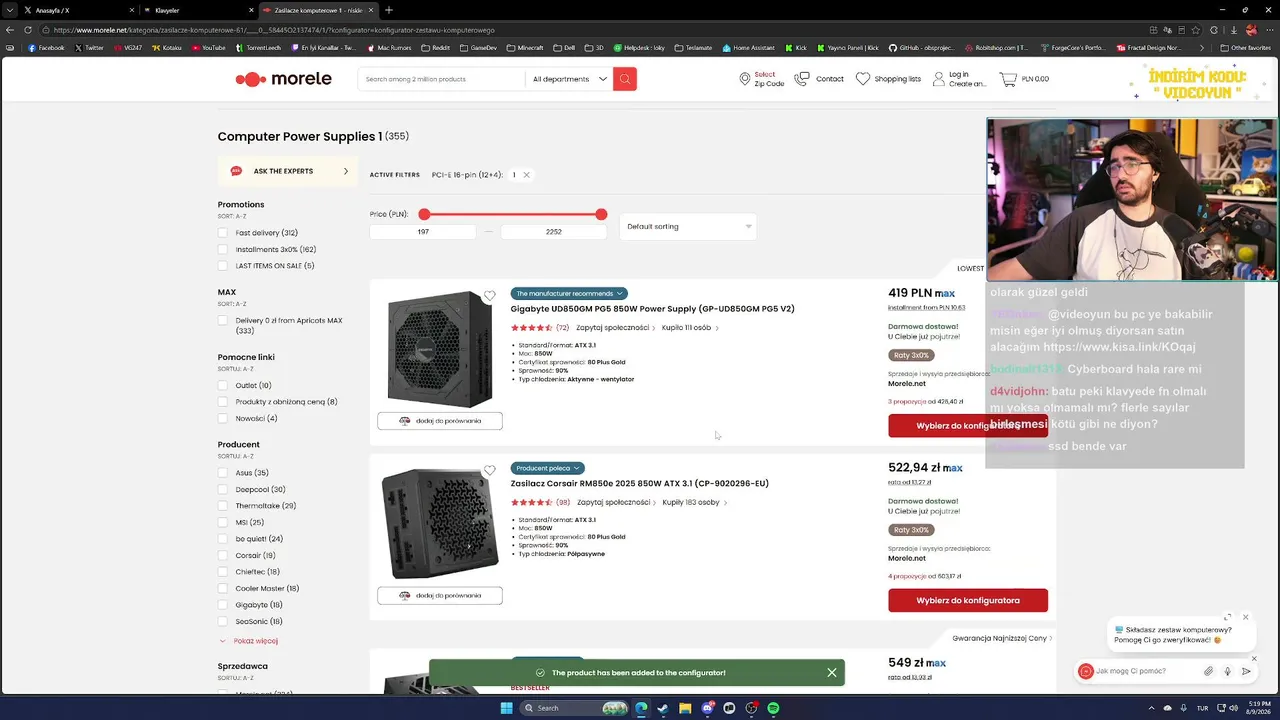The image size is (1280, 720).
Task: Click the product search input field
Action: coord(441,79)
